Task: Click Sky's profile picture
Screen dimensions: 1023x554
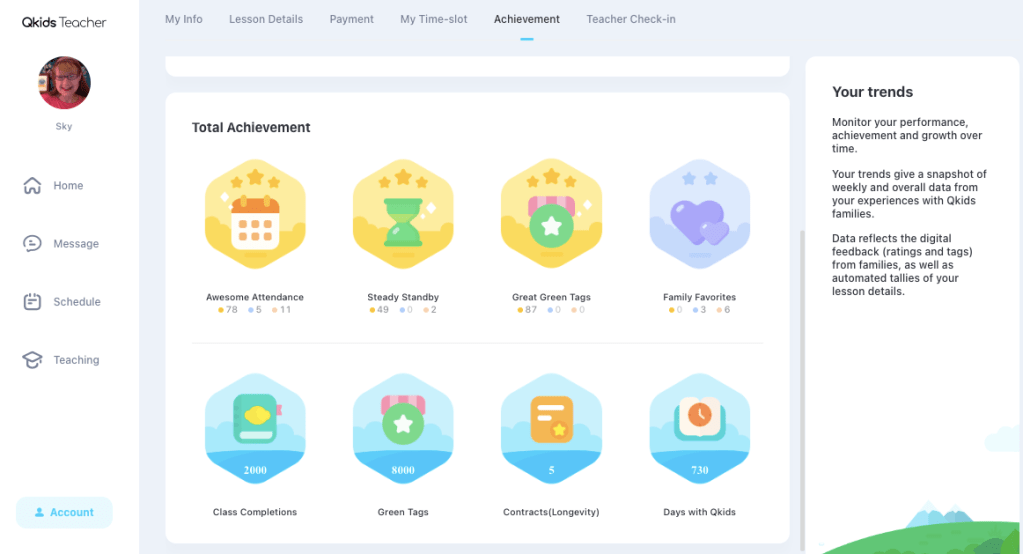Action: pyautogui.click(x=64, y=83)
